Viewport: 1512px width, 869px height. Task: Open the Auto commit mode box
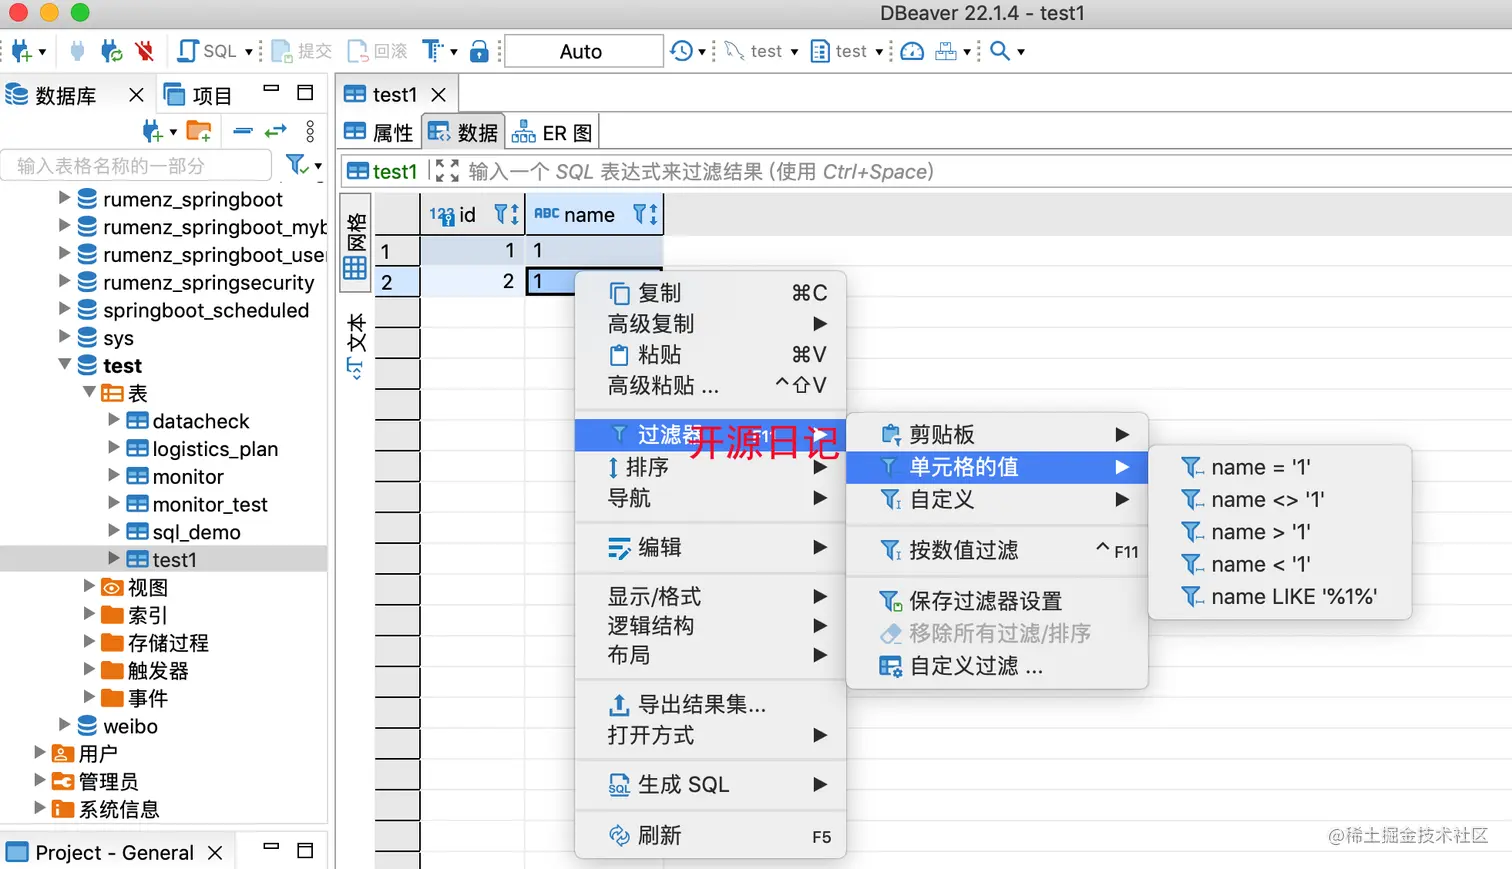[x=584, y=51]
